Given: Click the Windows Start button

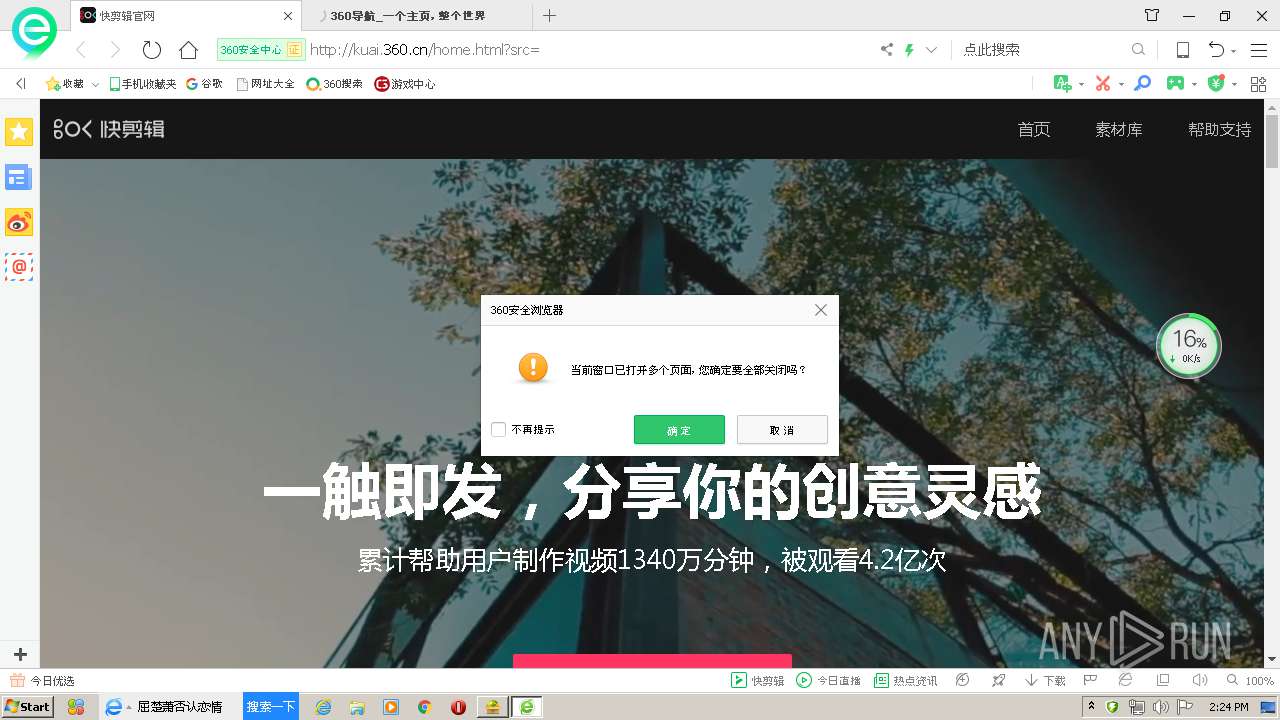Looking at the screenshot, I should tap(27, 707).
